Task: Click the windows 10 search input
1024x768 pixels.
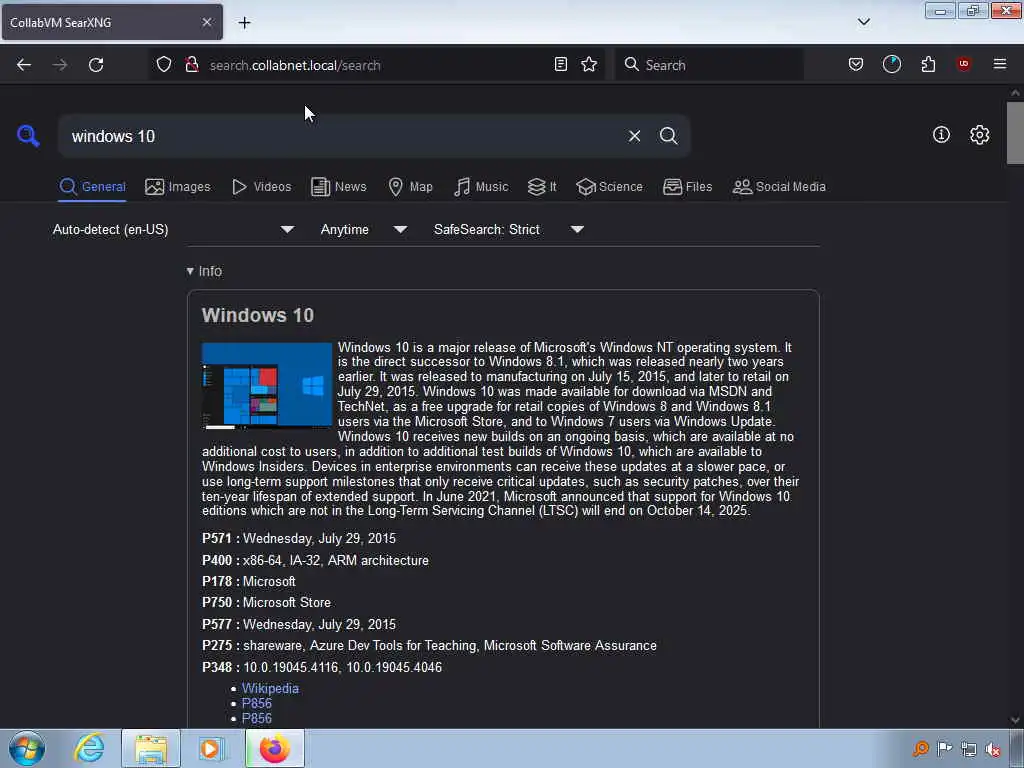Action: coord(343,136)
